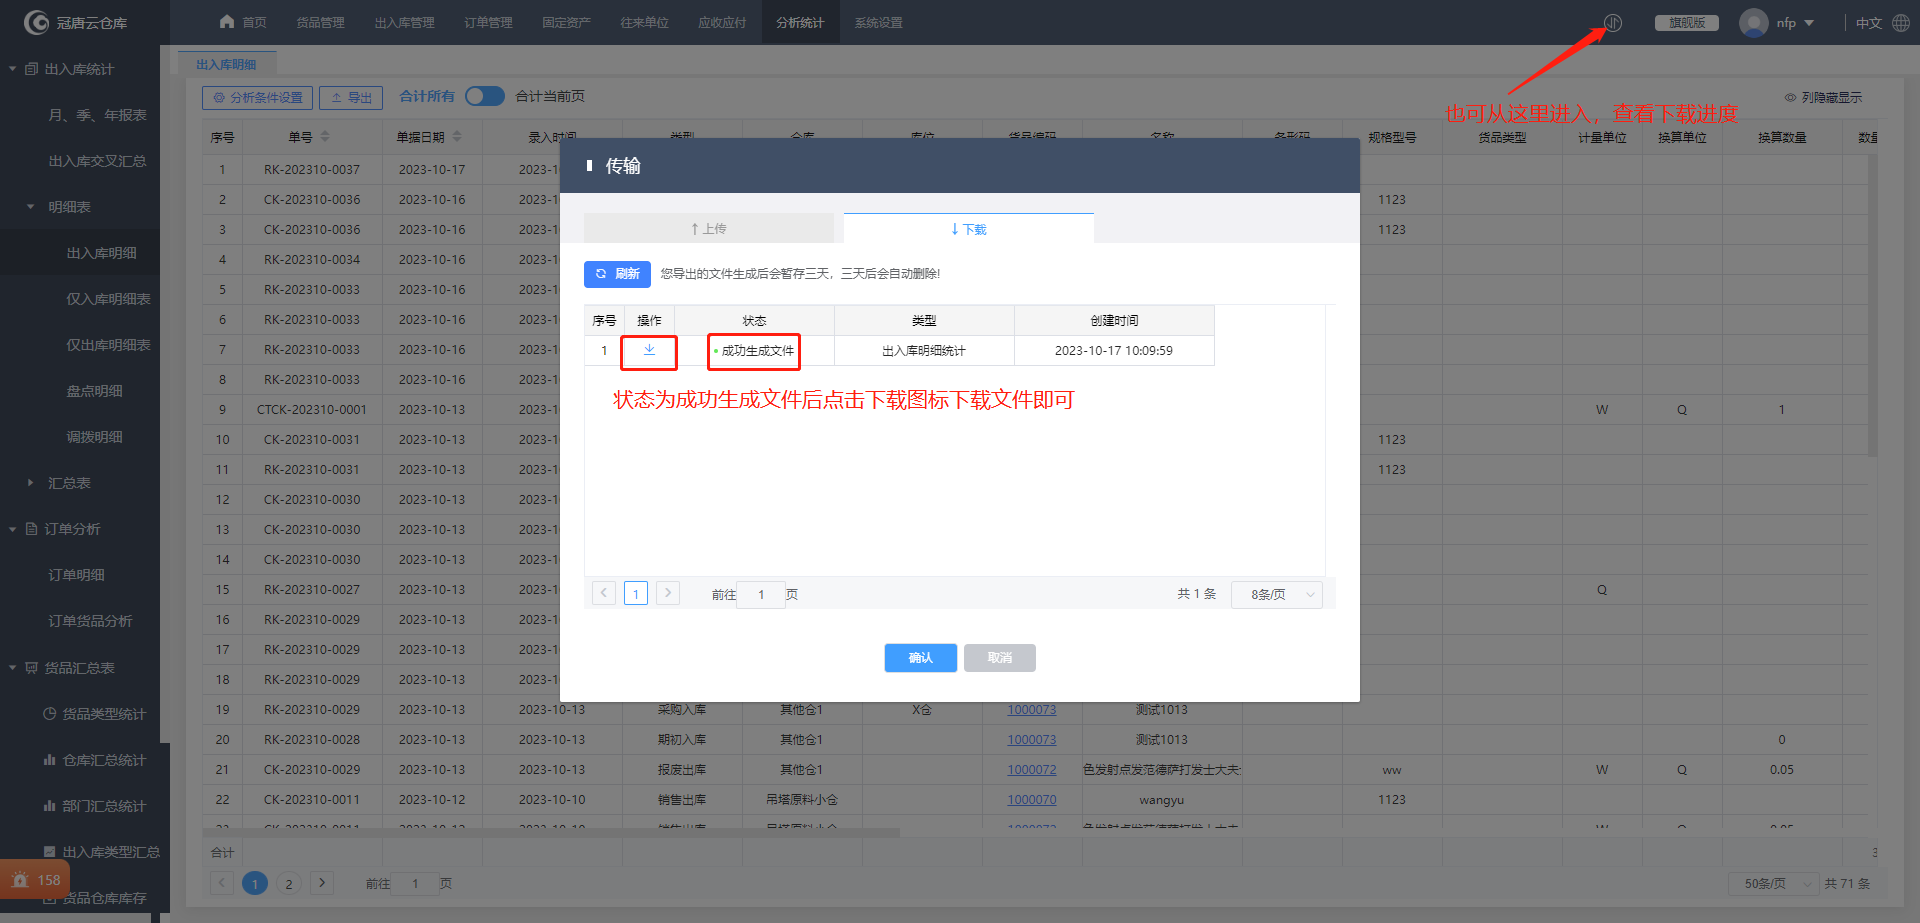The height and width of the screenshot is (923, 1920).
Task: Open 仅入库明细表 in sidebar
Action: coord(108,299)
